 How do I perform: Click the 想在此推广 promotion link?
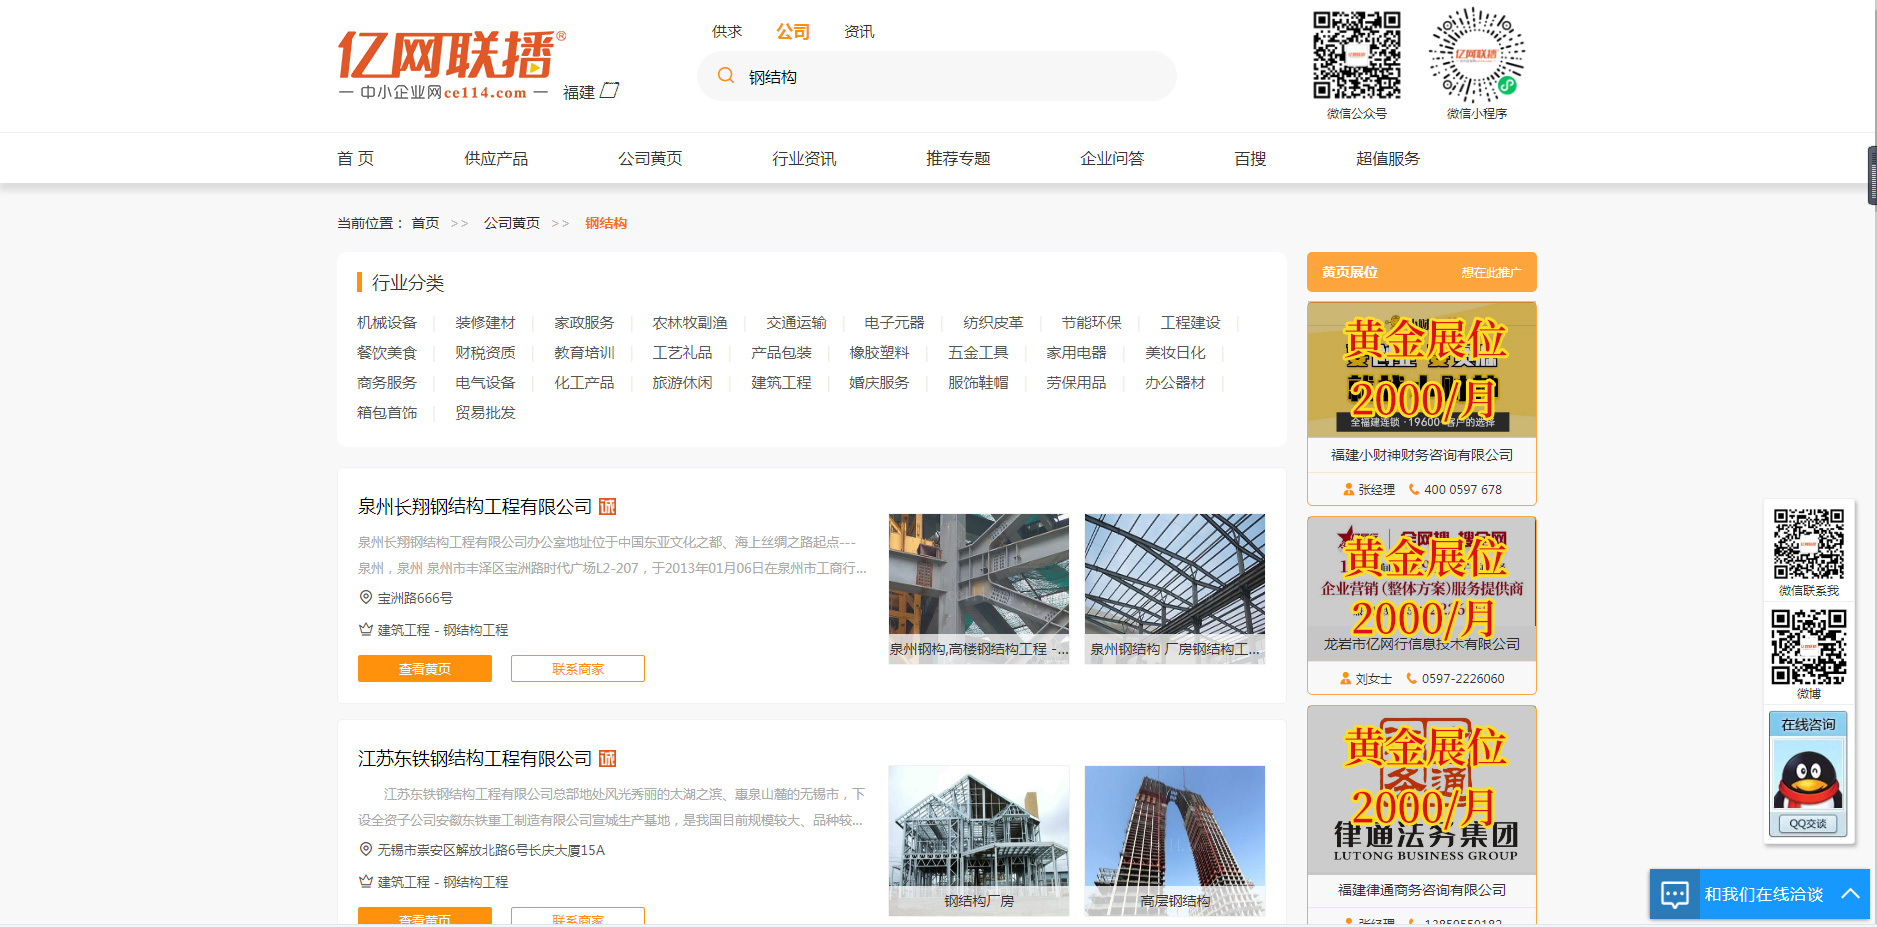click(x=1490, y=272)
